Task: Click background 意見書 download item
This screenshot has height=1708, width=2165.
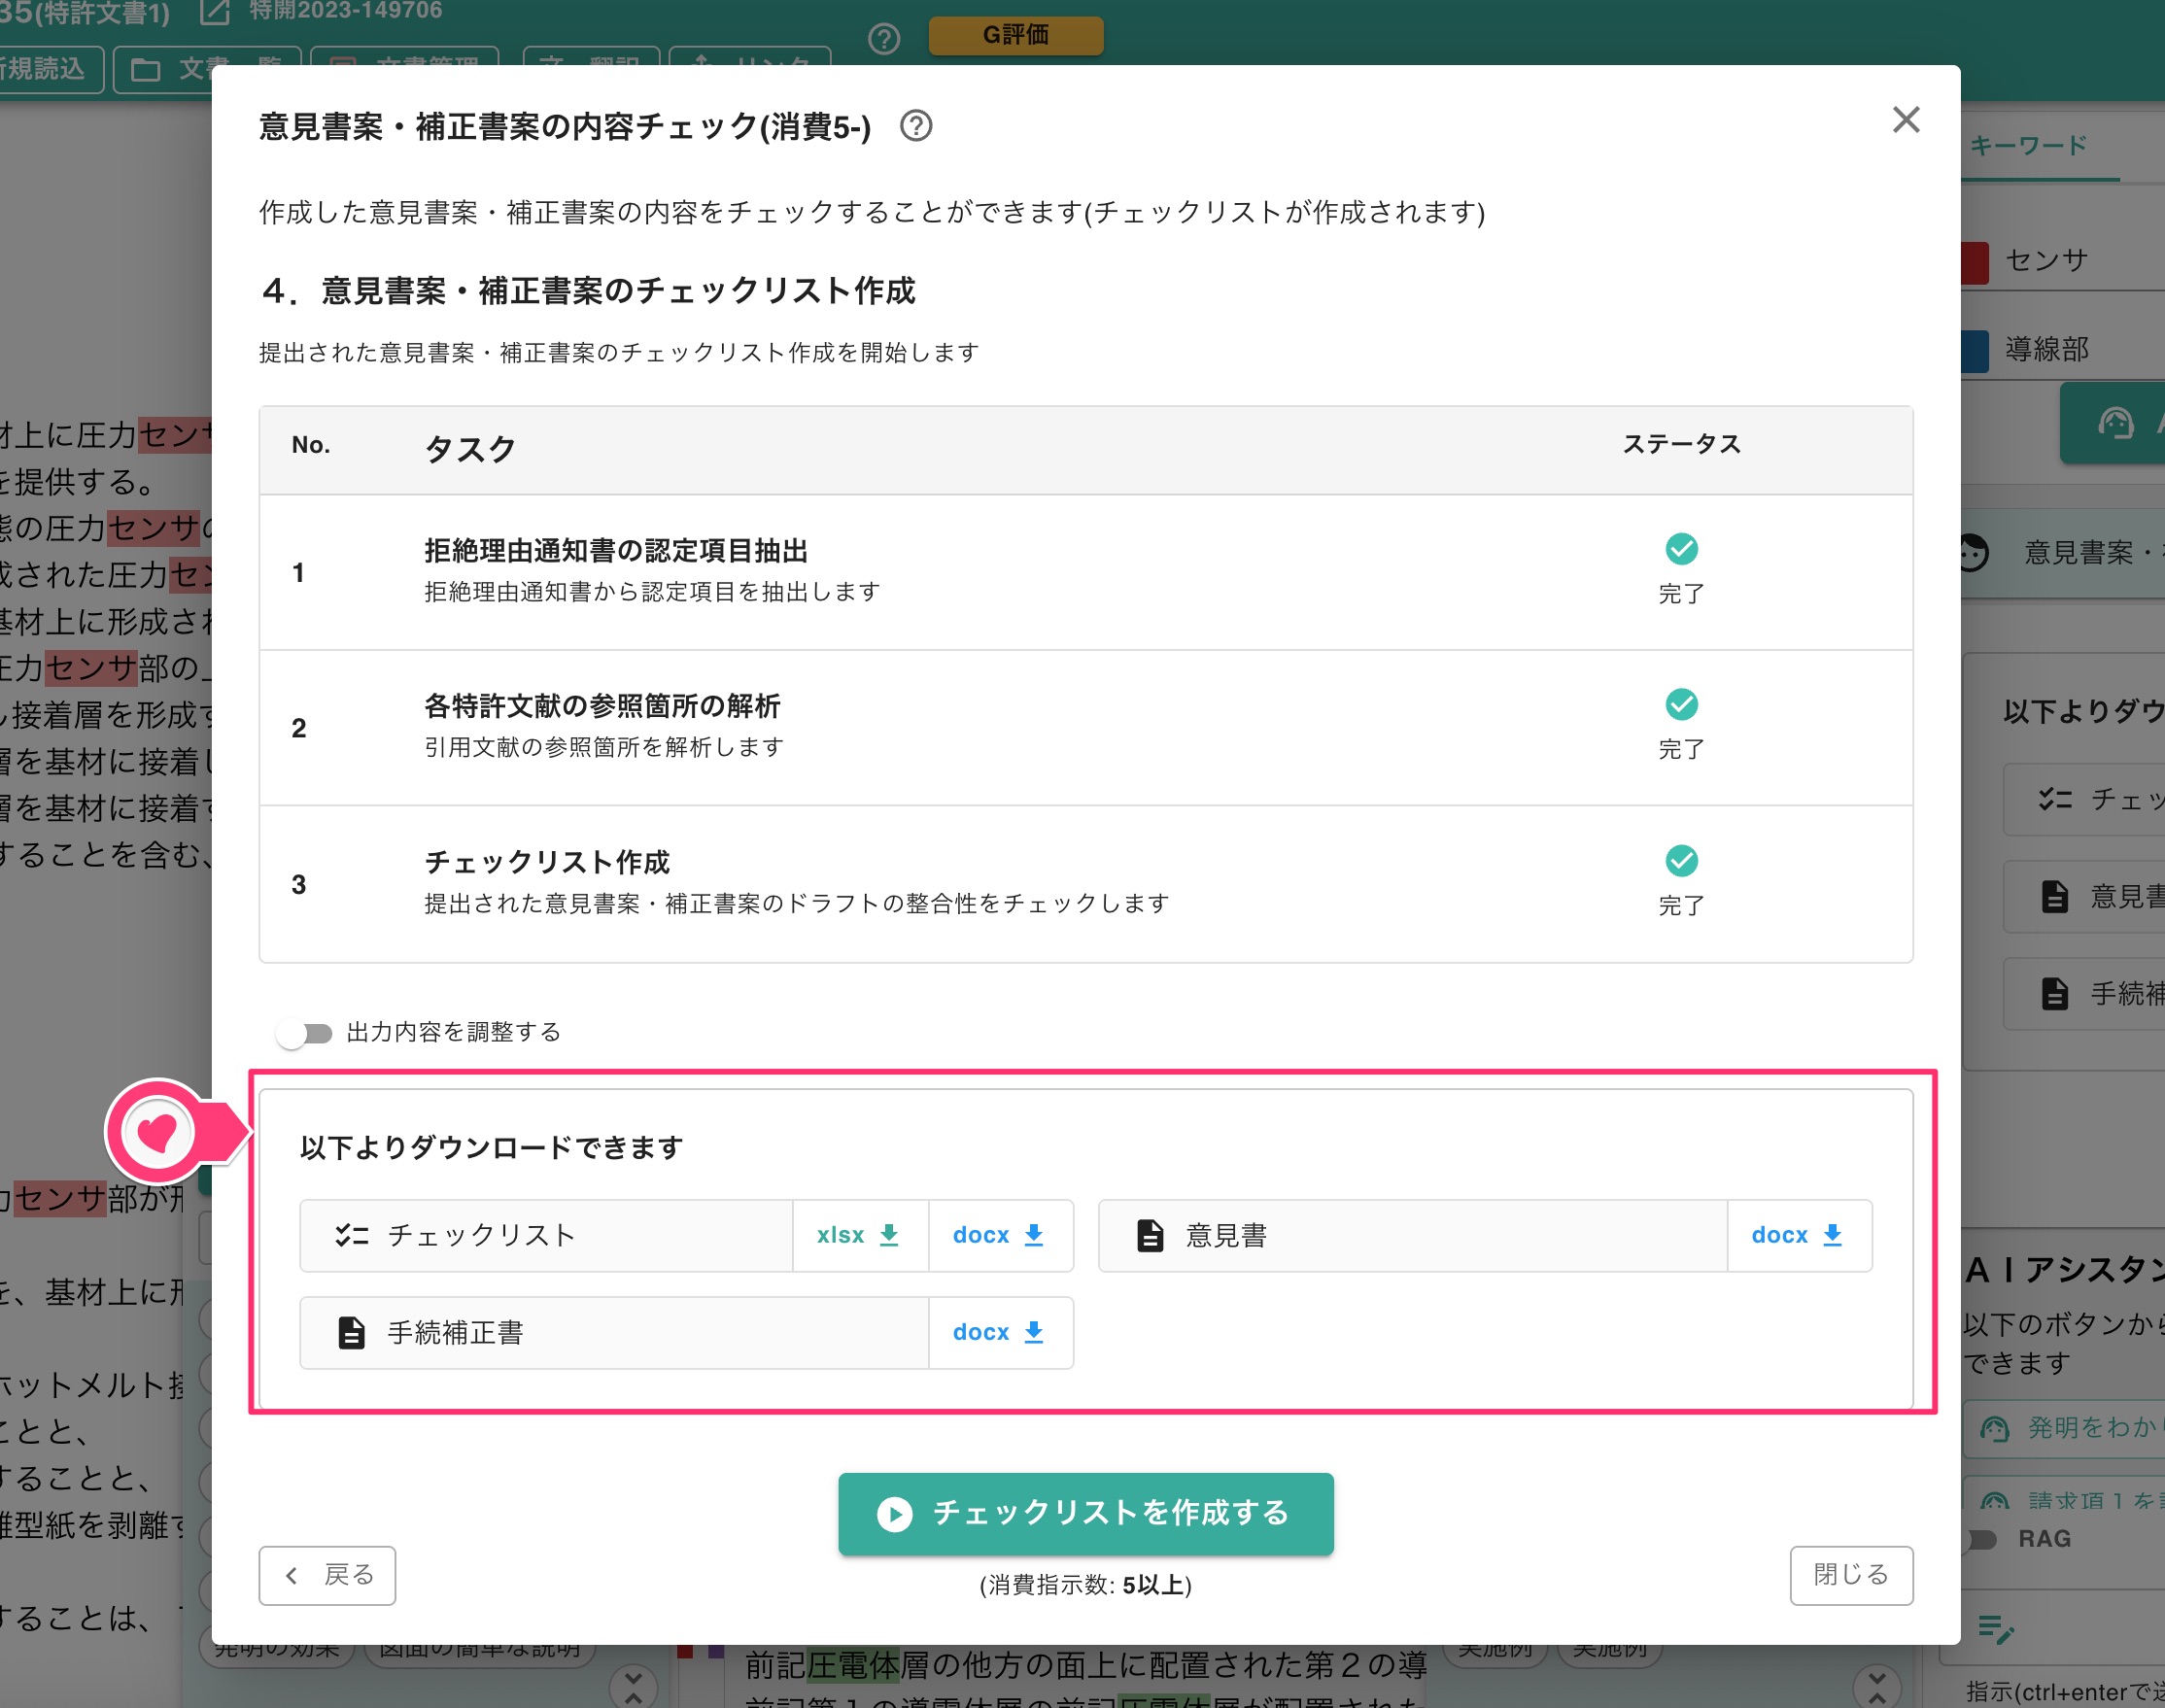Action: coord(2084,897)
